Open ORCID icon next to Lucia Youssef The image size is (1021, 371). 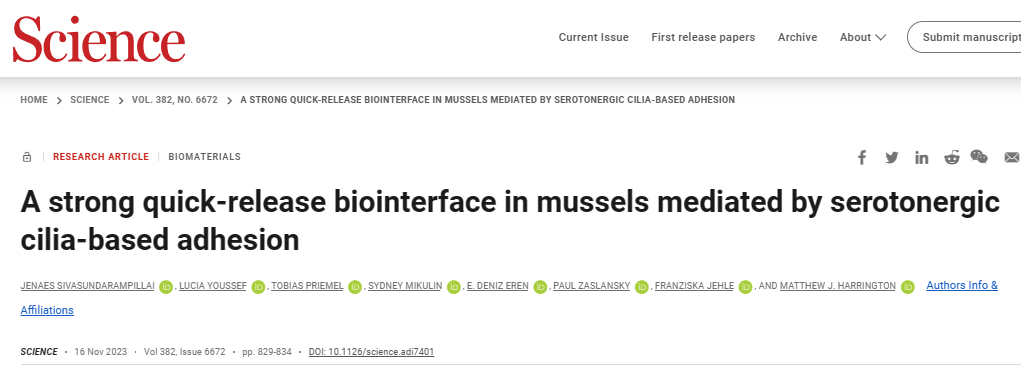(x=259, y=286)
